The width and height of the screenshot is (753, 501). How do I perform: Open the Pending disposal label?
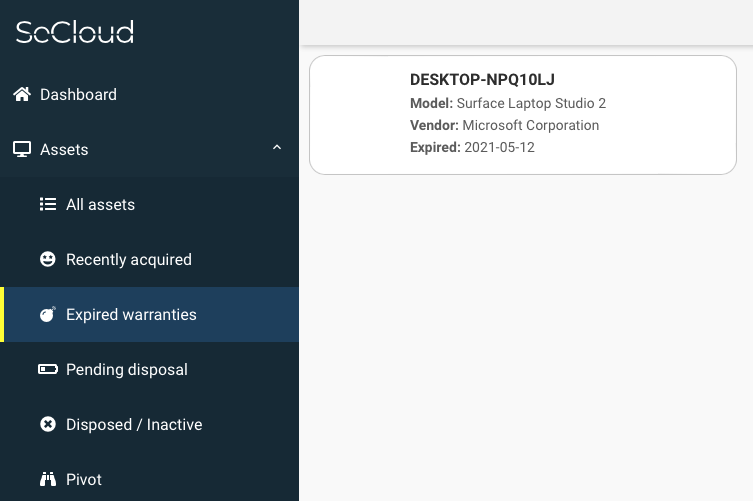[x=126, y=370]
